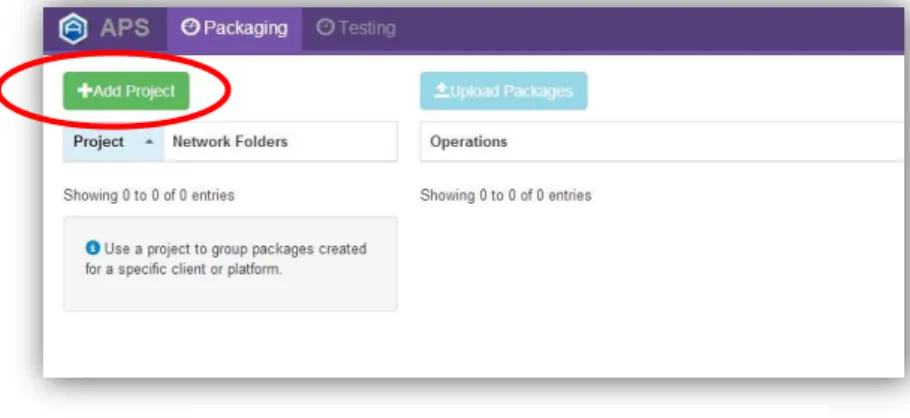Viewport: 910px width, 418px height.
Task: Sort by the Project column header
Action: pyautogui.click(x=114, y=142)
